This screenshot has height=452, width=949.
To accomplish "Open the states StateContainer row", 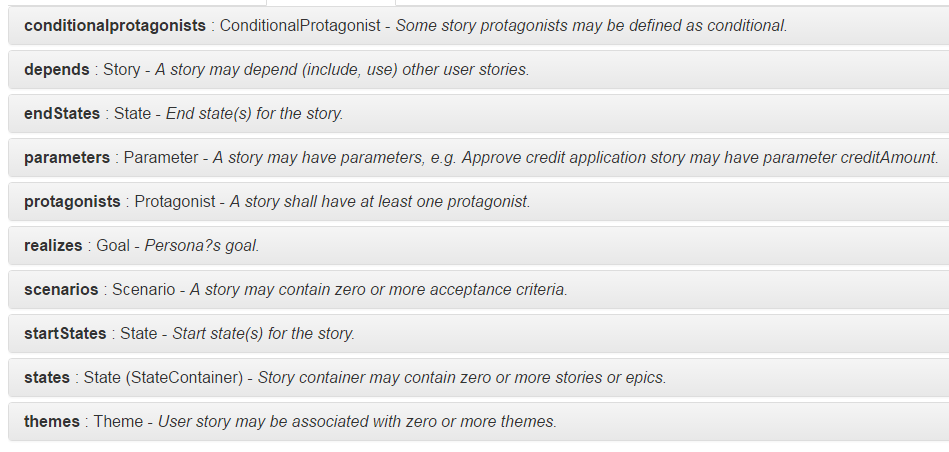I will [478, 378].
